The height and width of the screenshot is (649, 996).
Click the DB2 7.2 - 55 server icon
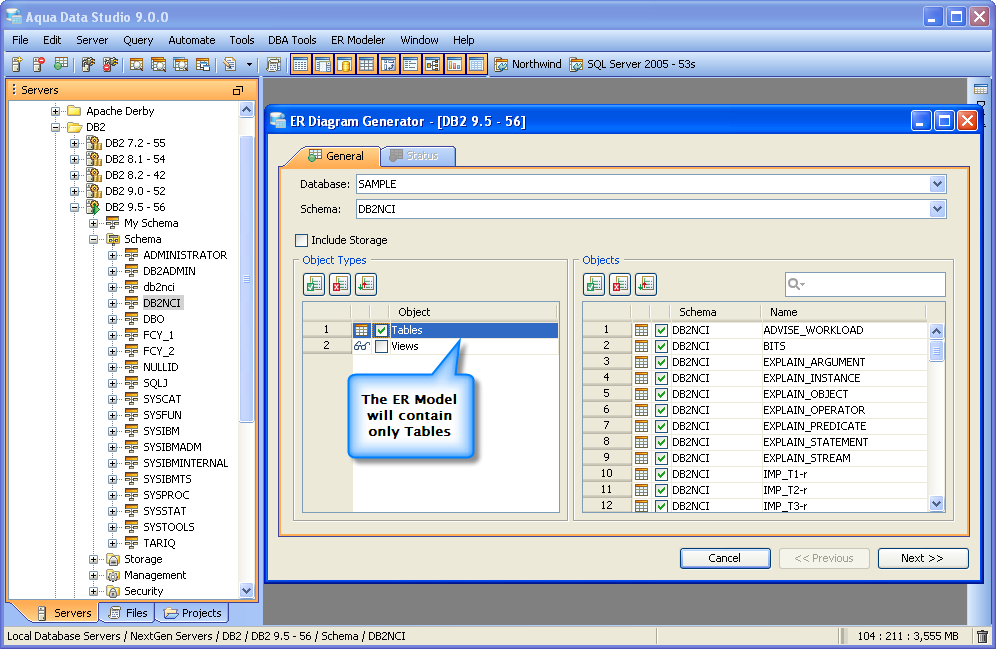pos(94,143)
